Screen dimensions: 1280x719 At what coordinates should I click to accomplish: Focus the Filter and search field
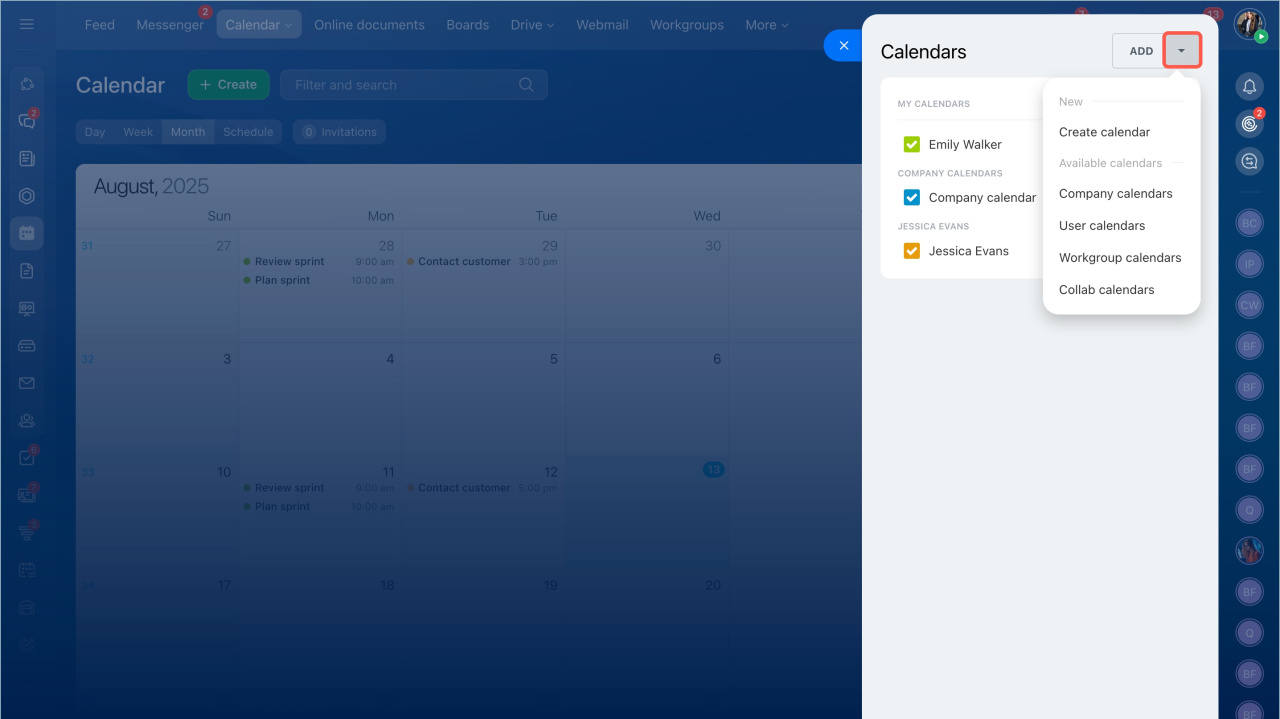[x=413, y=85]
